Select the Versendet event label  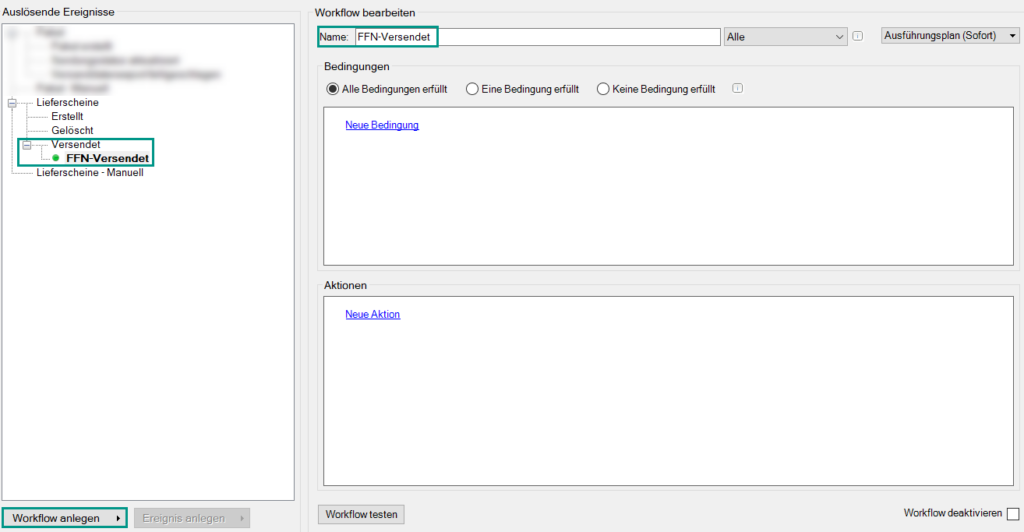click(x=75, y=145)
